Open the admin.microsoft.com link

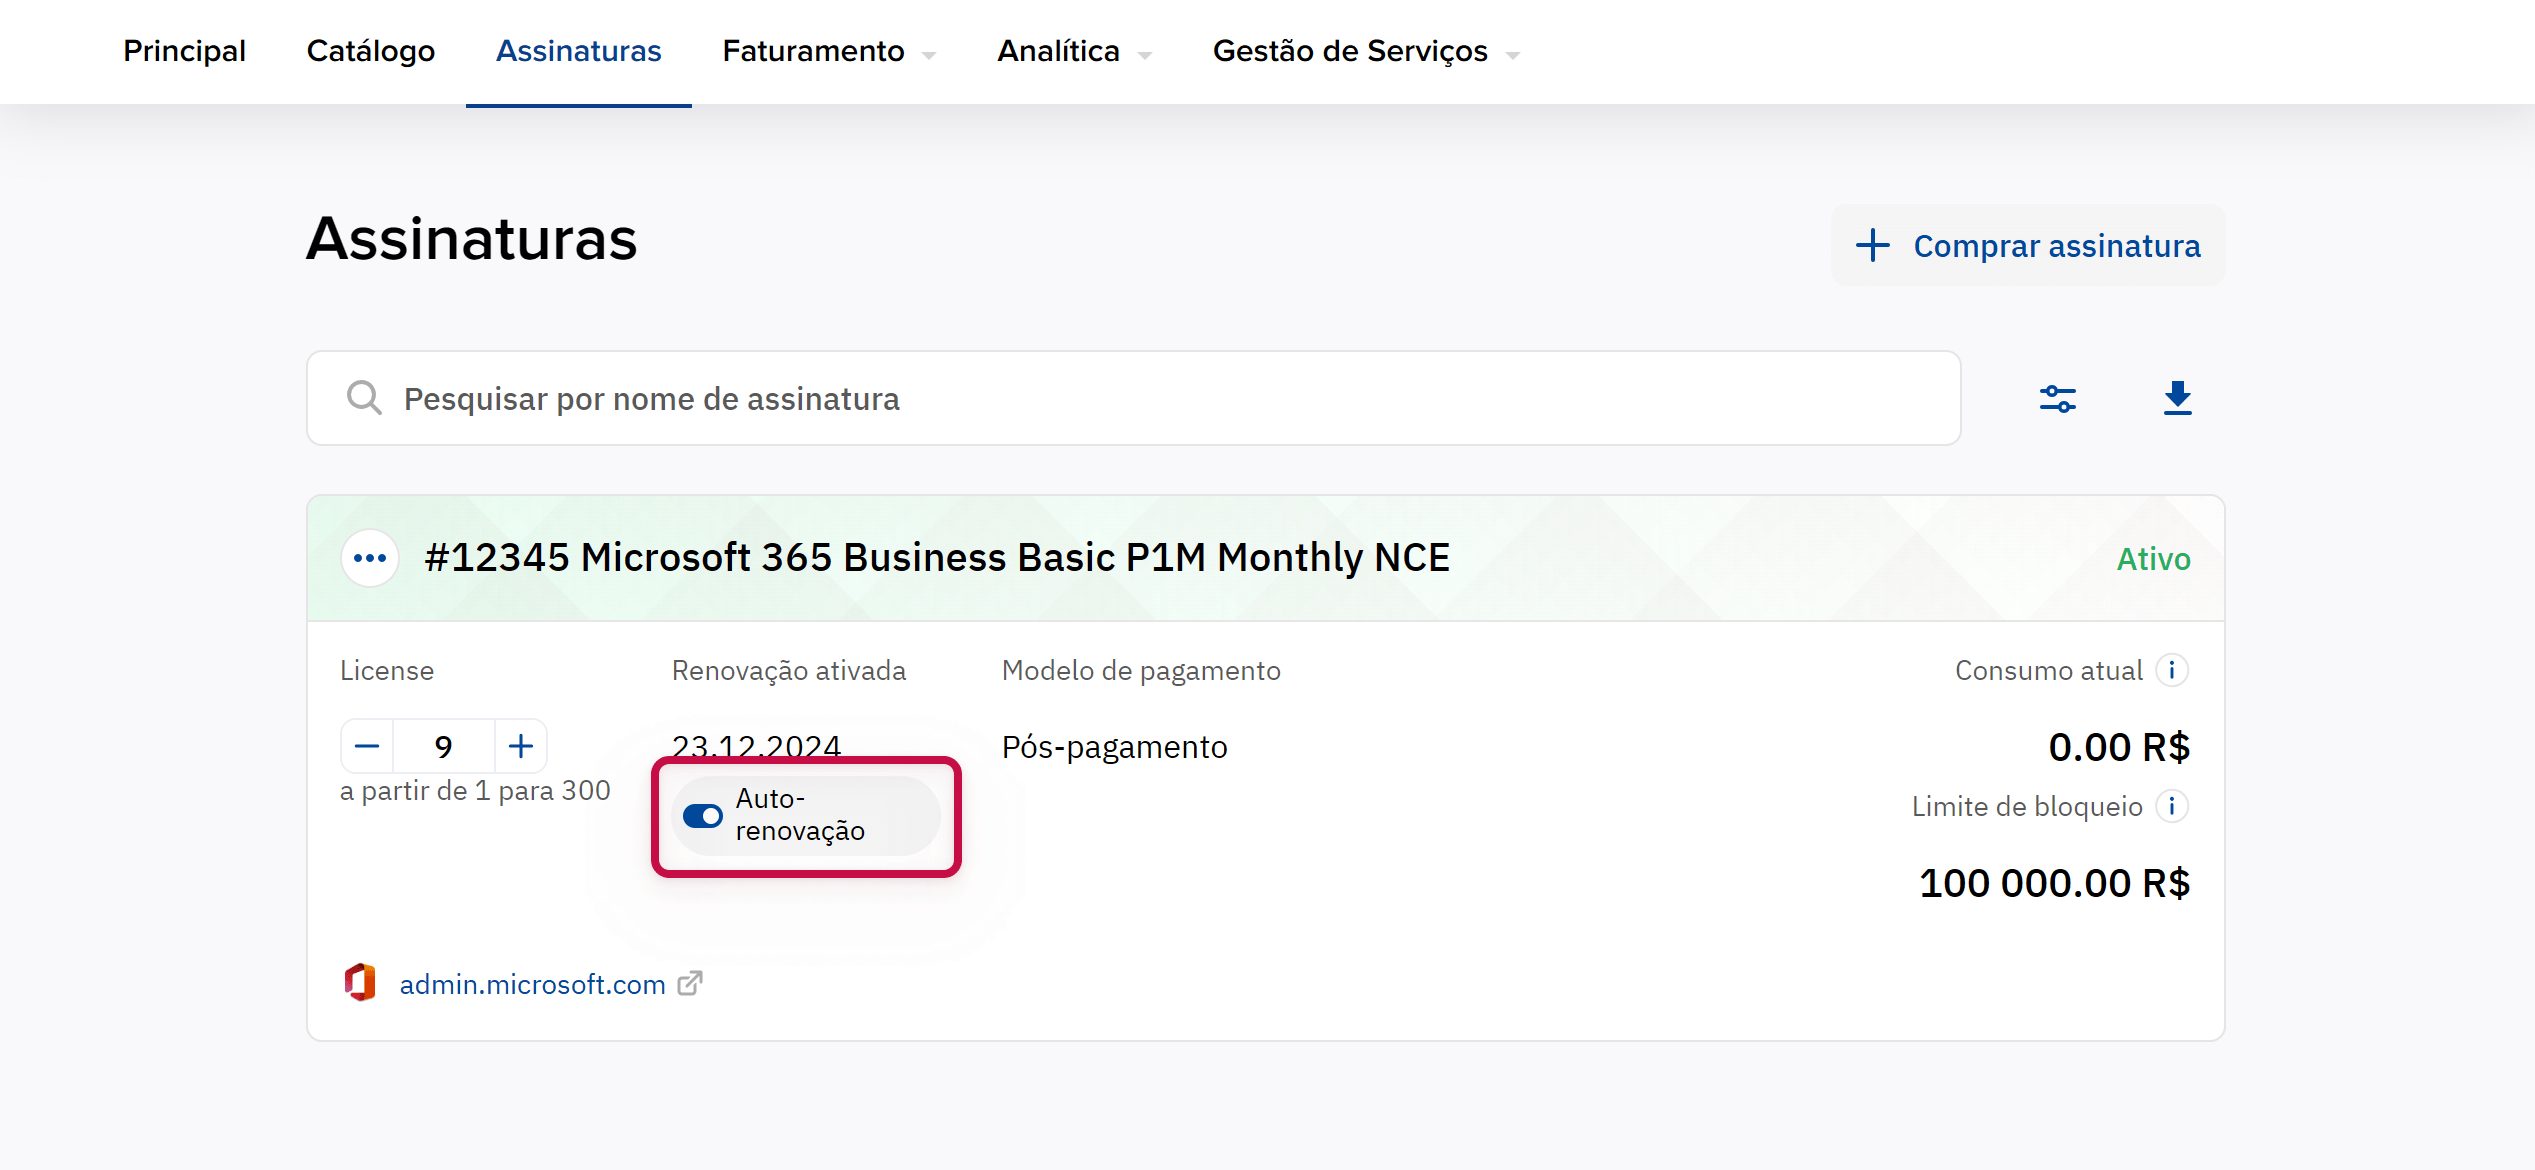point(532,984)
